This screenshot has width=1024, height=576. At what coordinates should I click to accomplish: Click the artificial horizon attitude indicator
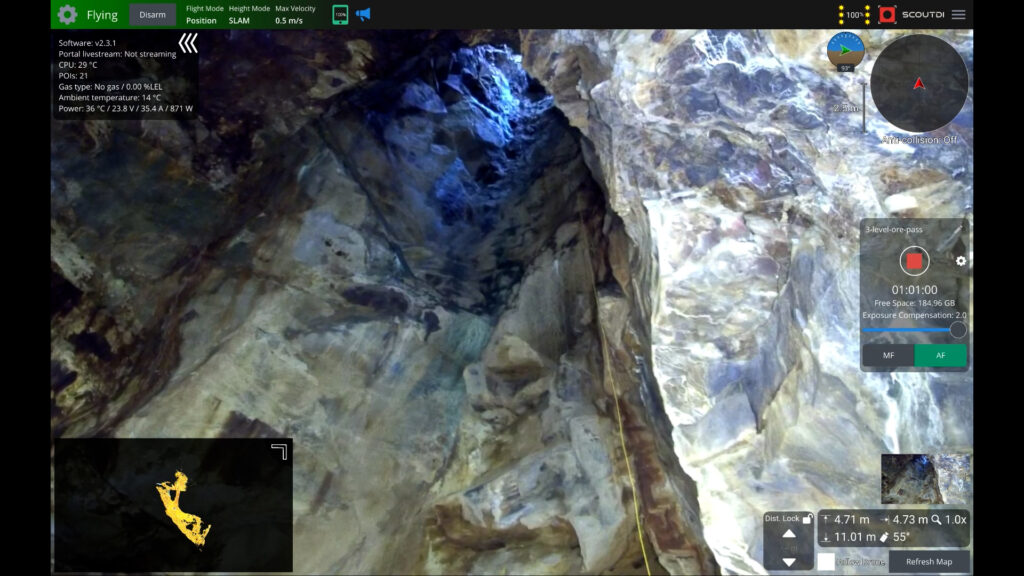pos(846,50)
